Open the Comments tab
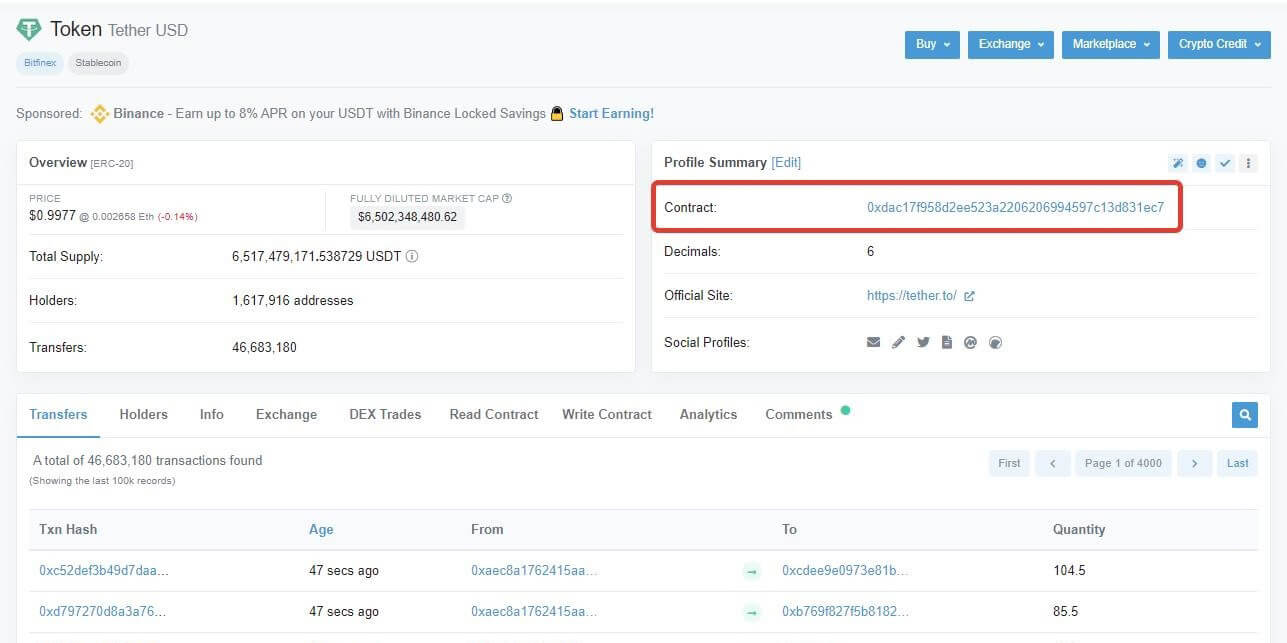This screenshot has height=643, width=1287. (x=799, y=414)
